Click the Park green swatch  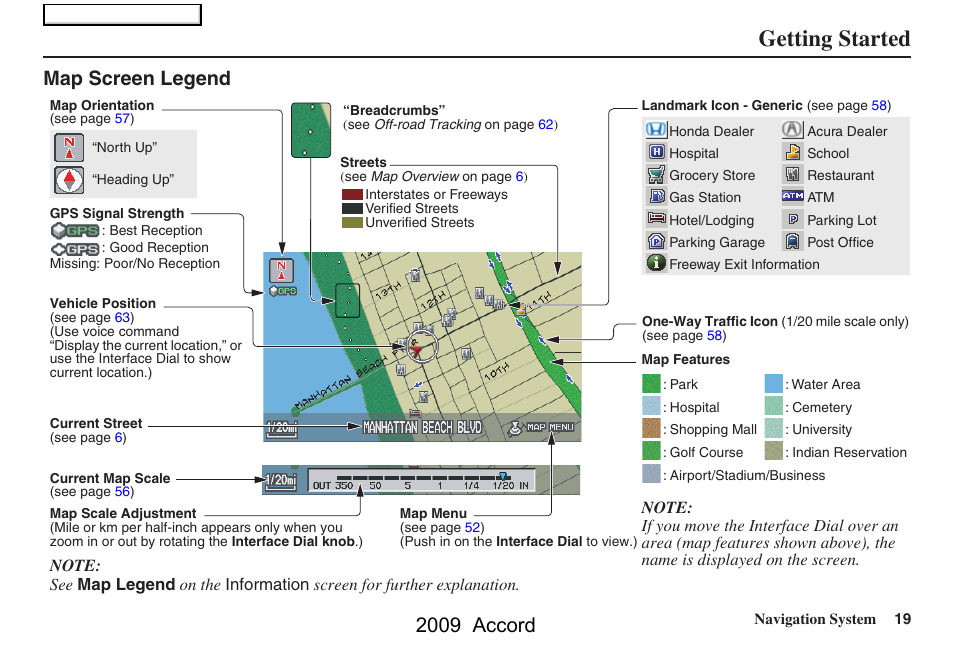pos(651,384)
